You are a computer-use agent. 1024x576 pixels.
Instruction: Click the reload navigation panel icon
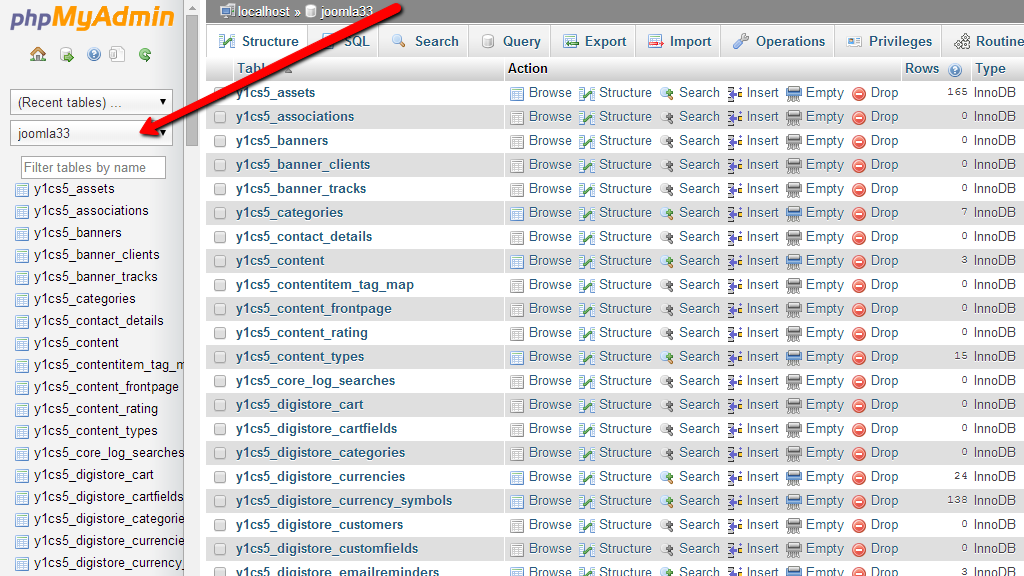pos(145,55)
